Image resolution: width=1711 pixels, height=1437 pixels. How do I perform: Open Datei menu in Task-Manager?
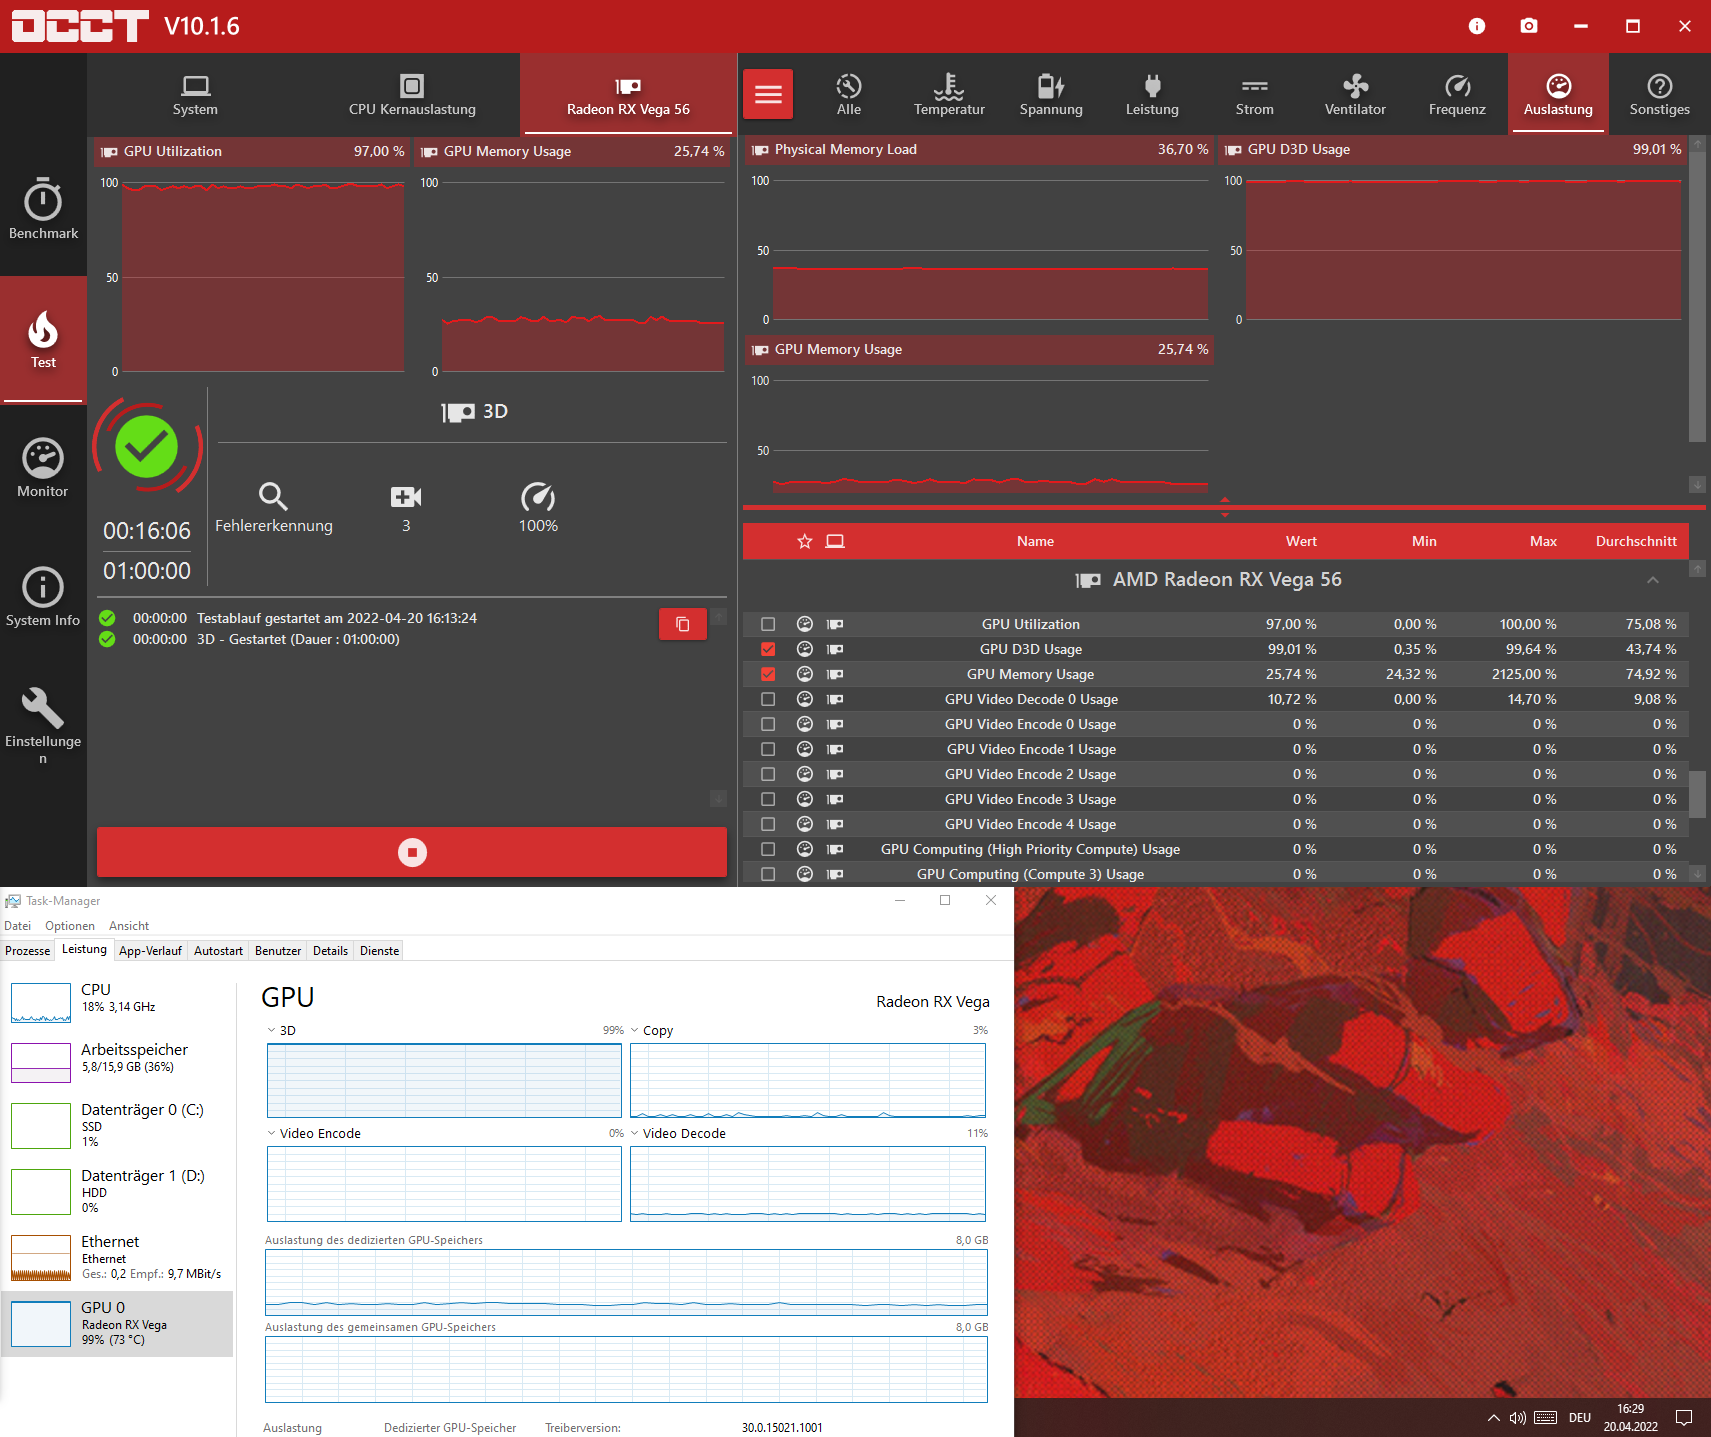click(x=18, y=926)
